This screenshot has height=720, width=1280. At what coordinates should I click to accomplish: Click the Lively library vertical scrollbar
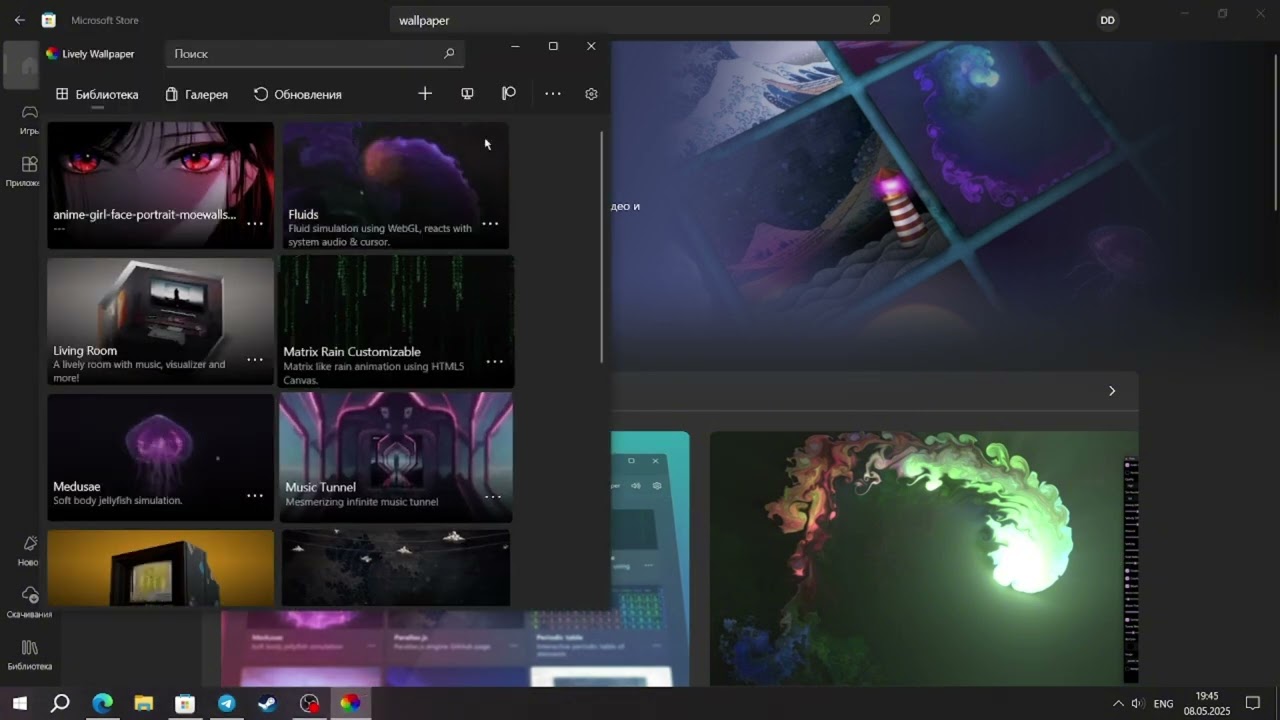pos(602,247)
